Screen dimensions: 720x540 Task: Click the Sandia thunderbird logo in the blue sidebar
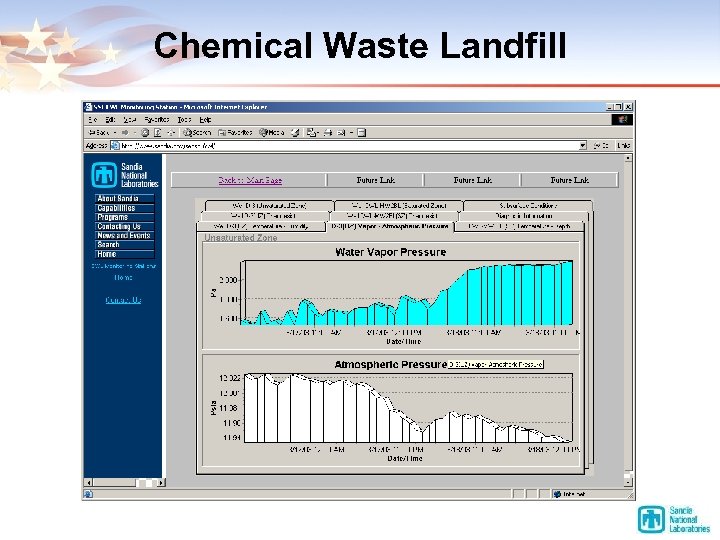(104, 175)
